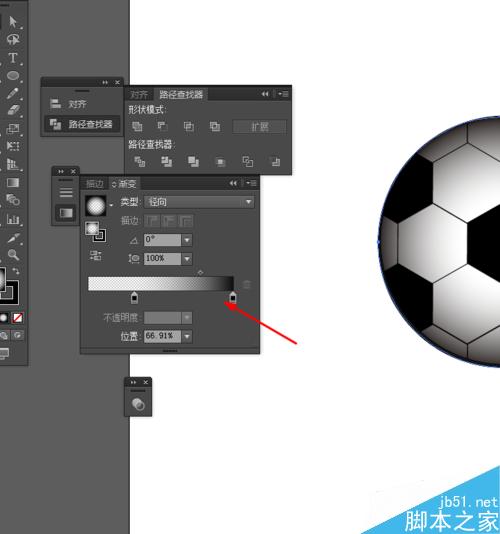Image resolution: width=500 pixels, height=534 pixels.
Task: Click the gradient ramp bar
Action: pos(161,283)
